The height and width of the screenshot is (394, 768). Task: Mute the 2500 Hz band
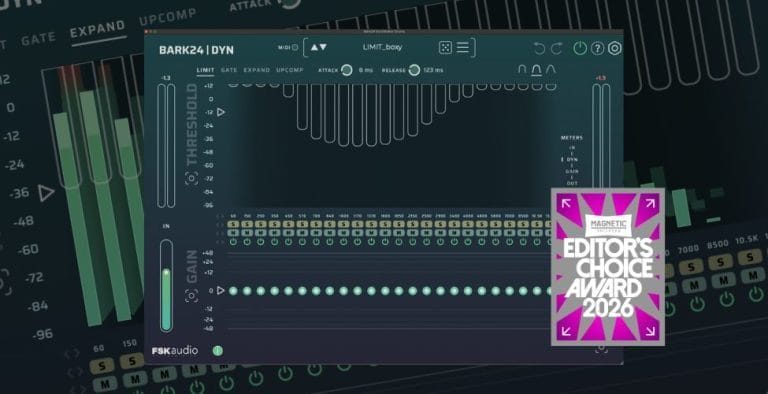tap(427, 233)
